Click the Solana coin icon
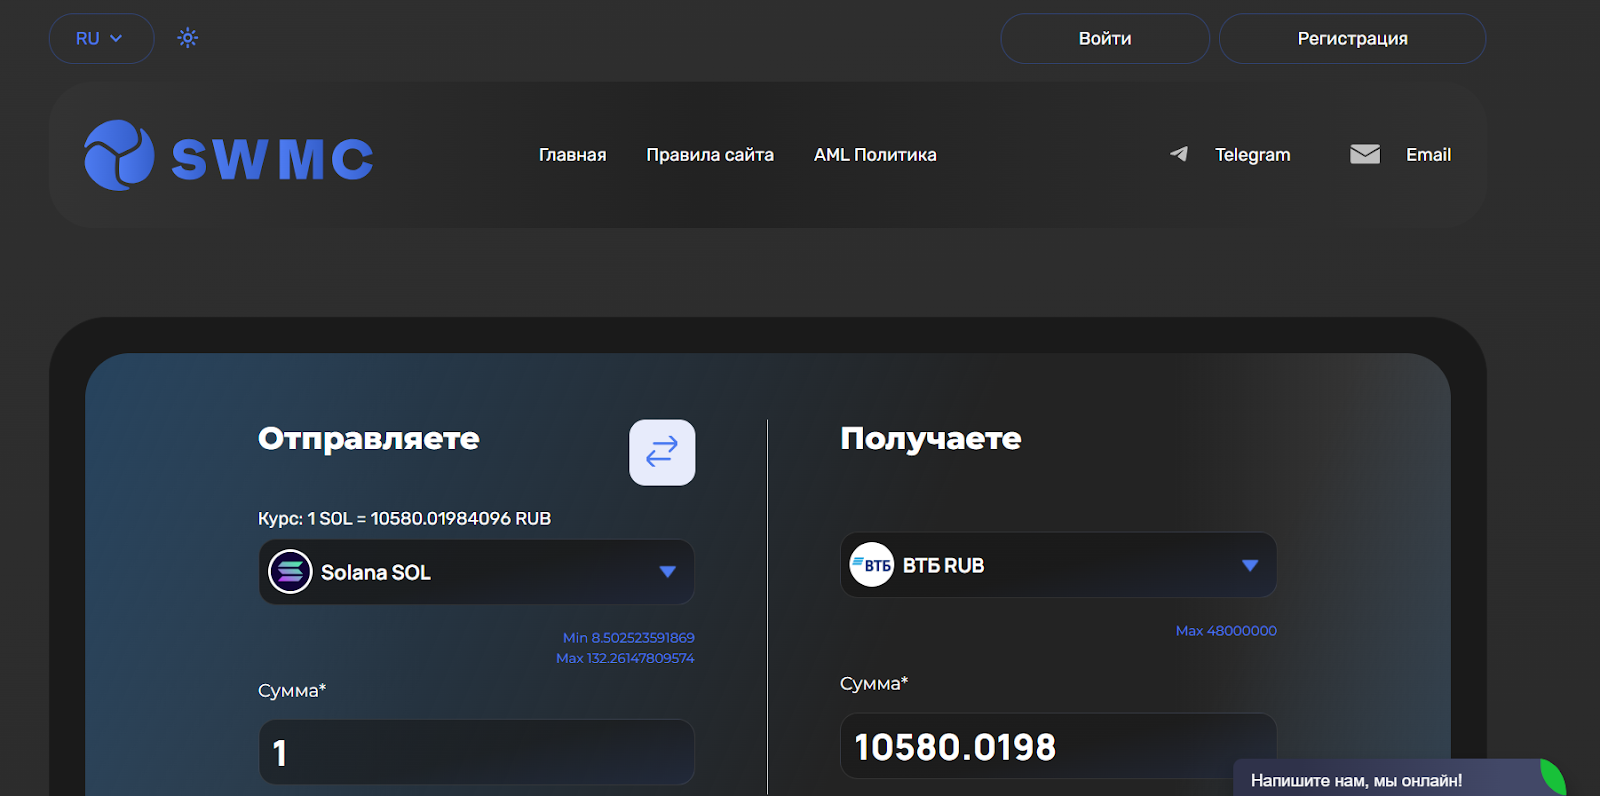The image size is (1600, 796). (x=290, y=572)
